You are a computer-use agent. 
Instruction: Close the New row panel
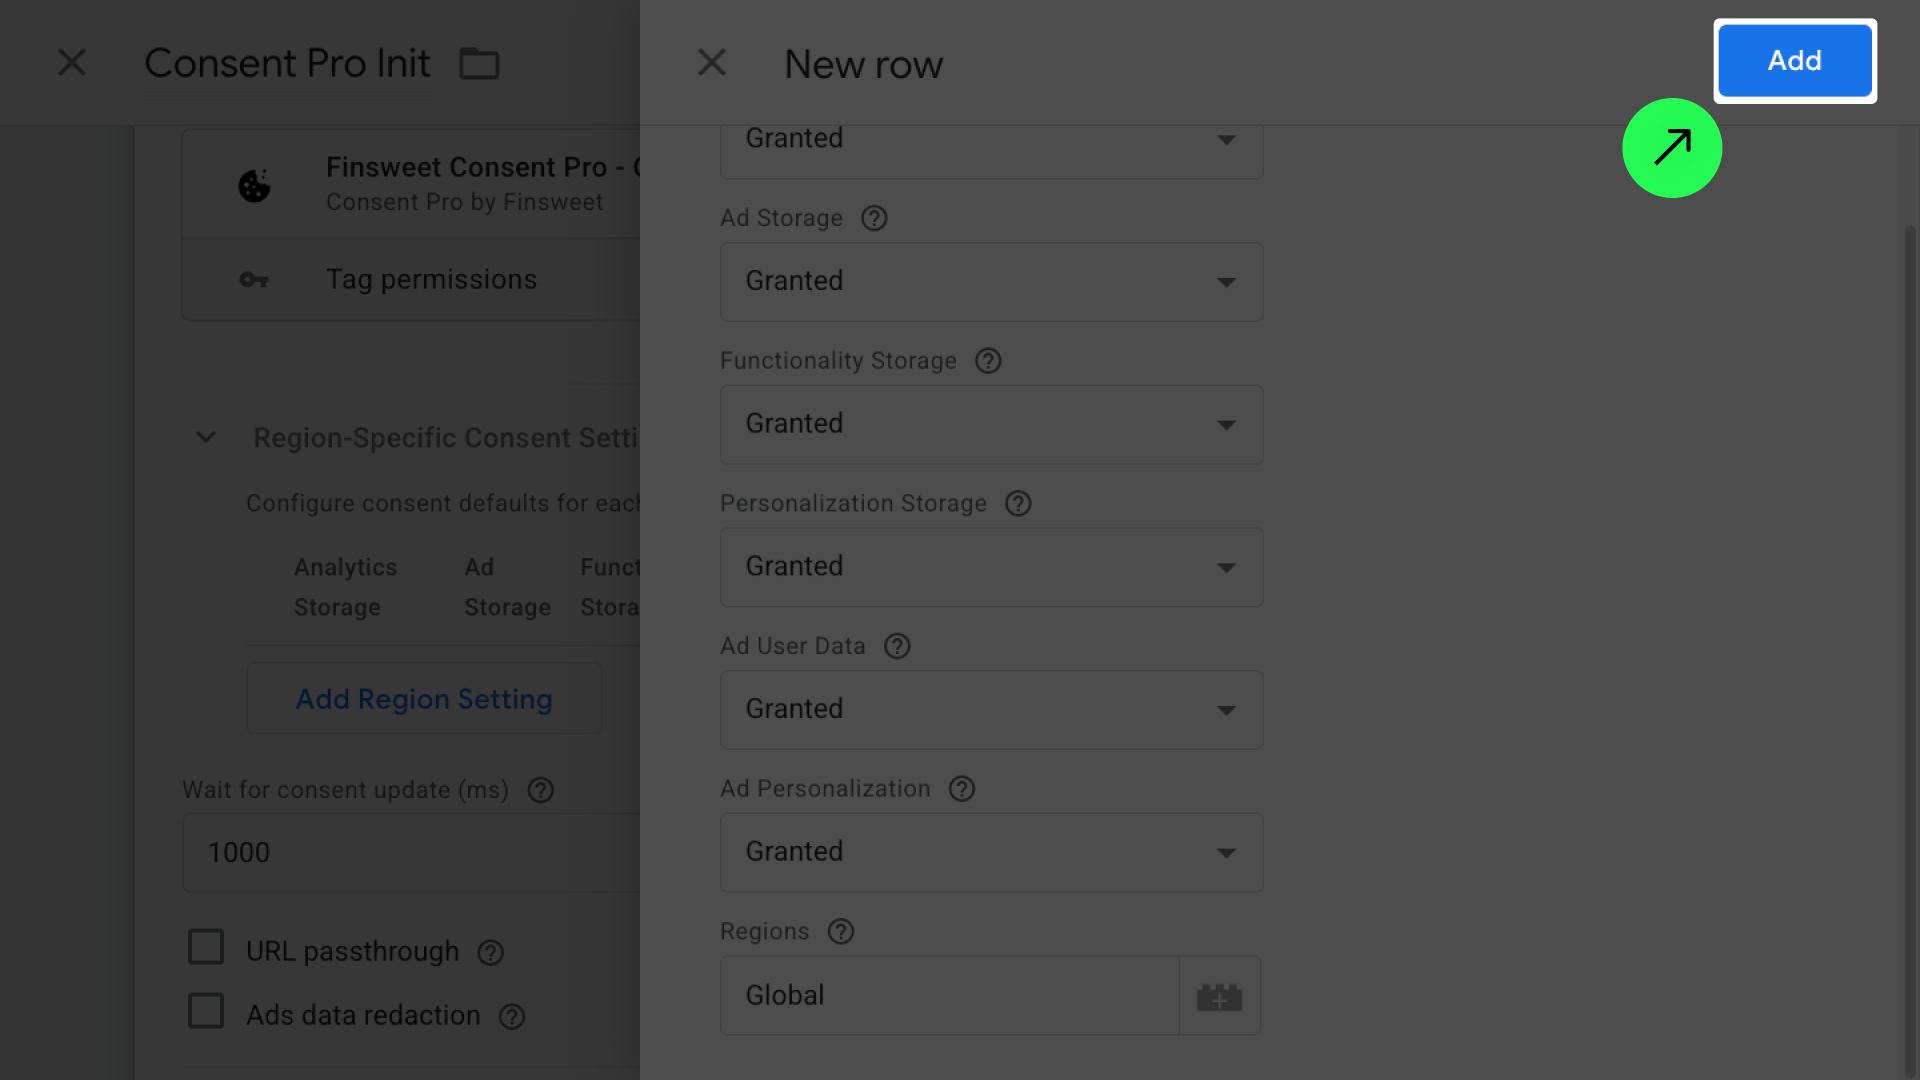[711, 63]
